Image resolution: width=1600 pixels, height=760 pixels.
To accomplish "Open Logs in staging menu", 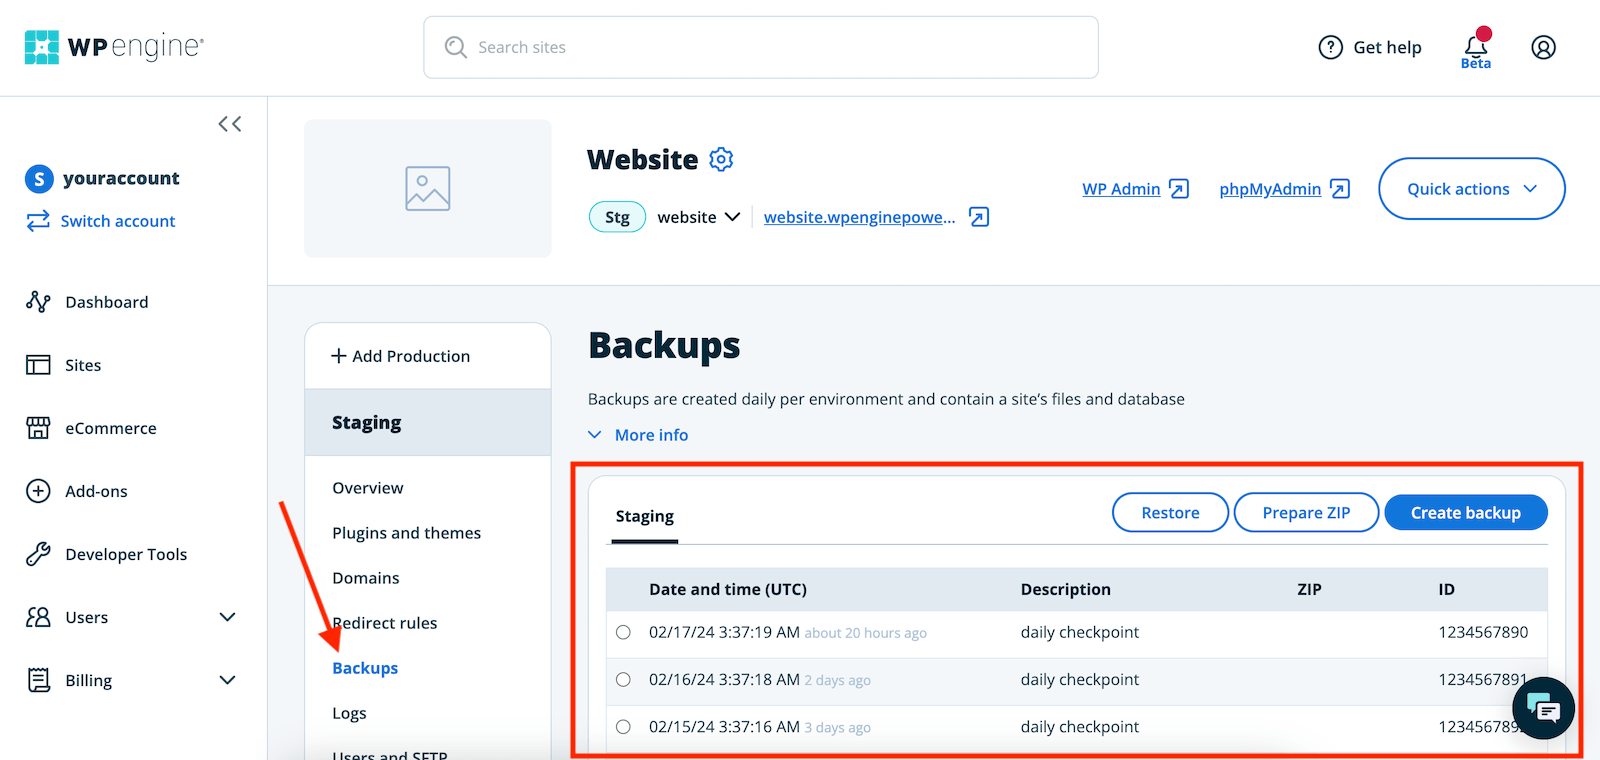I will (349, 713).
